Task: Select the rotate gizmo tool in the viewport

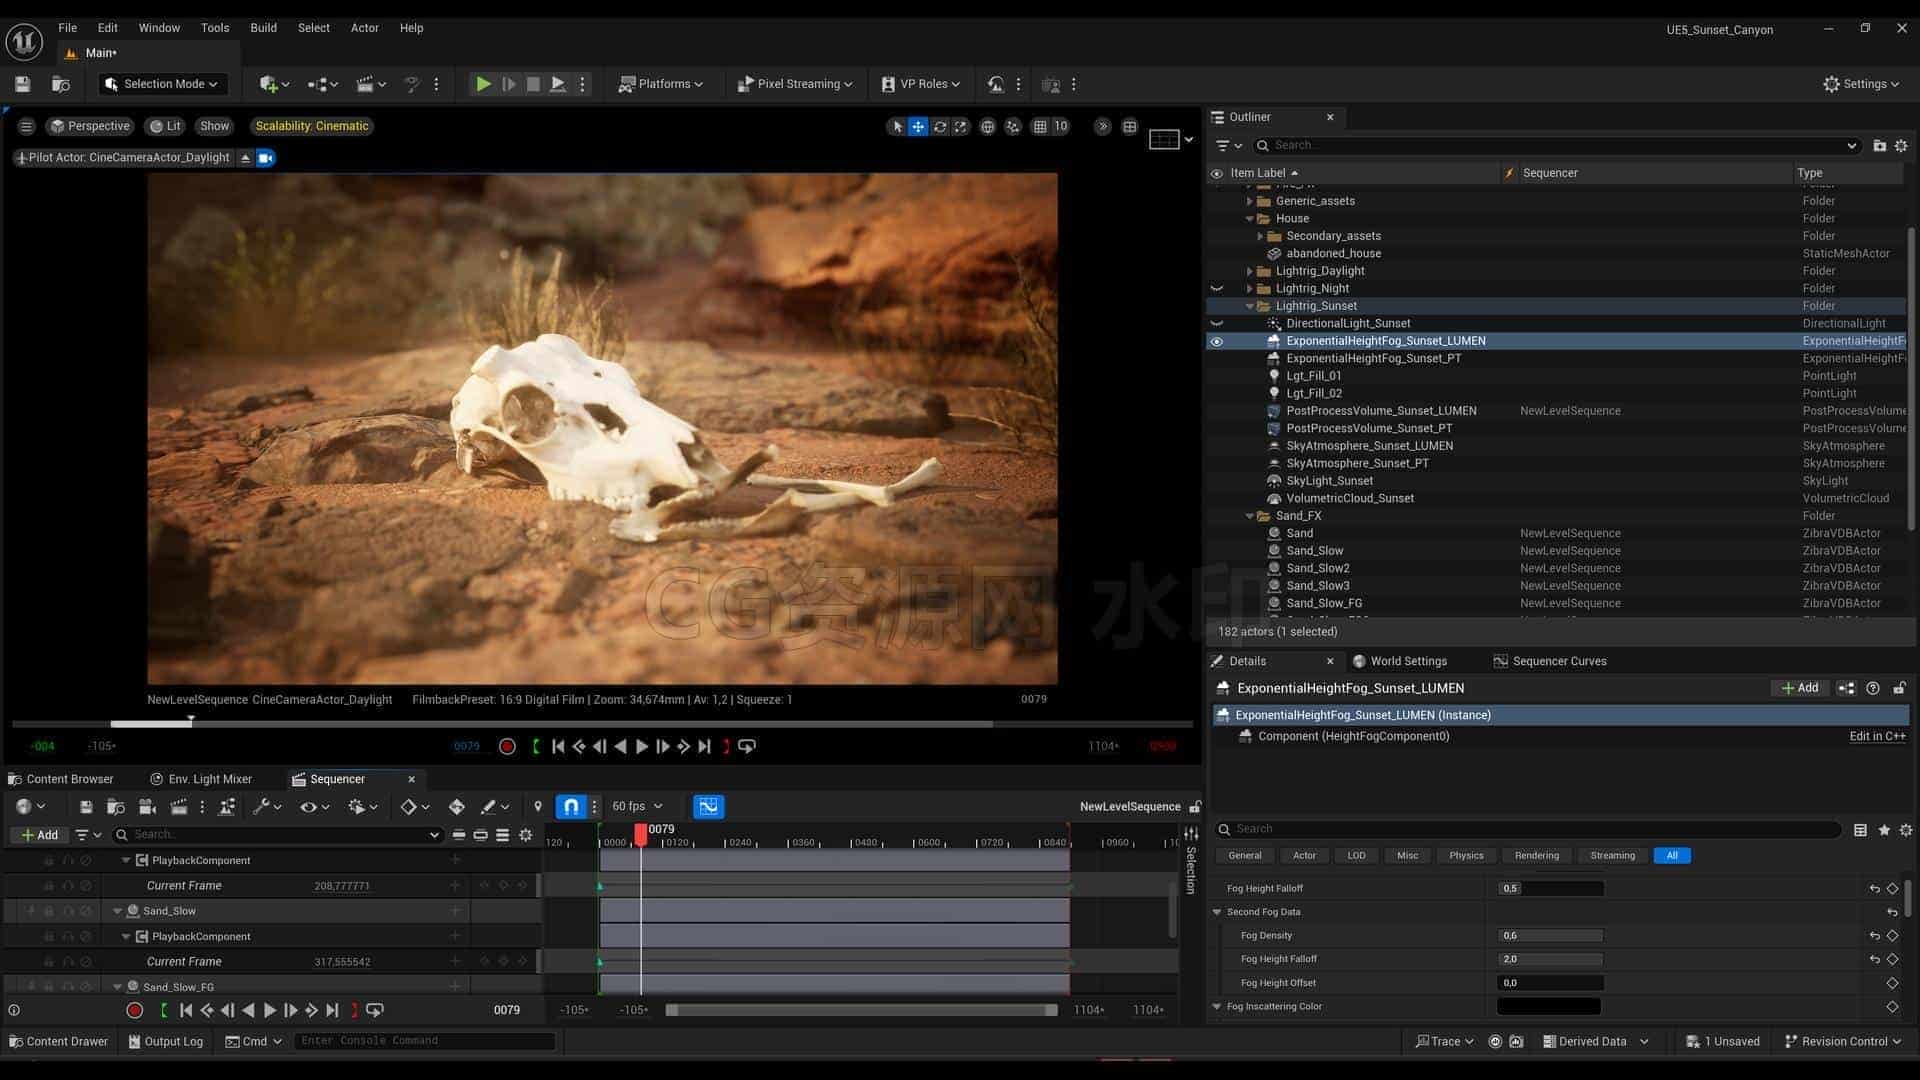Action: (x=939, y=127)
